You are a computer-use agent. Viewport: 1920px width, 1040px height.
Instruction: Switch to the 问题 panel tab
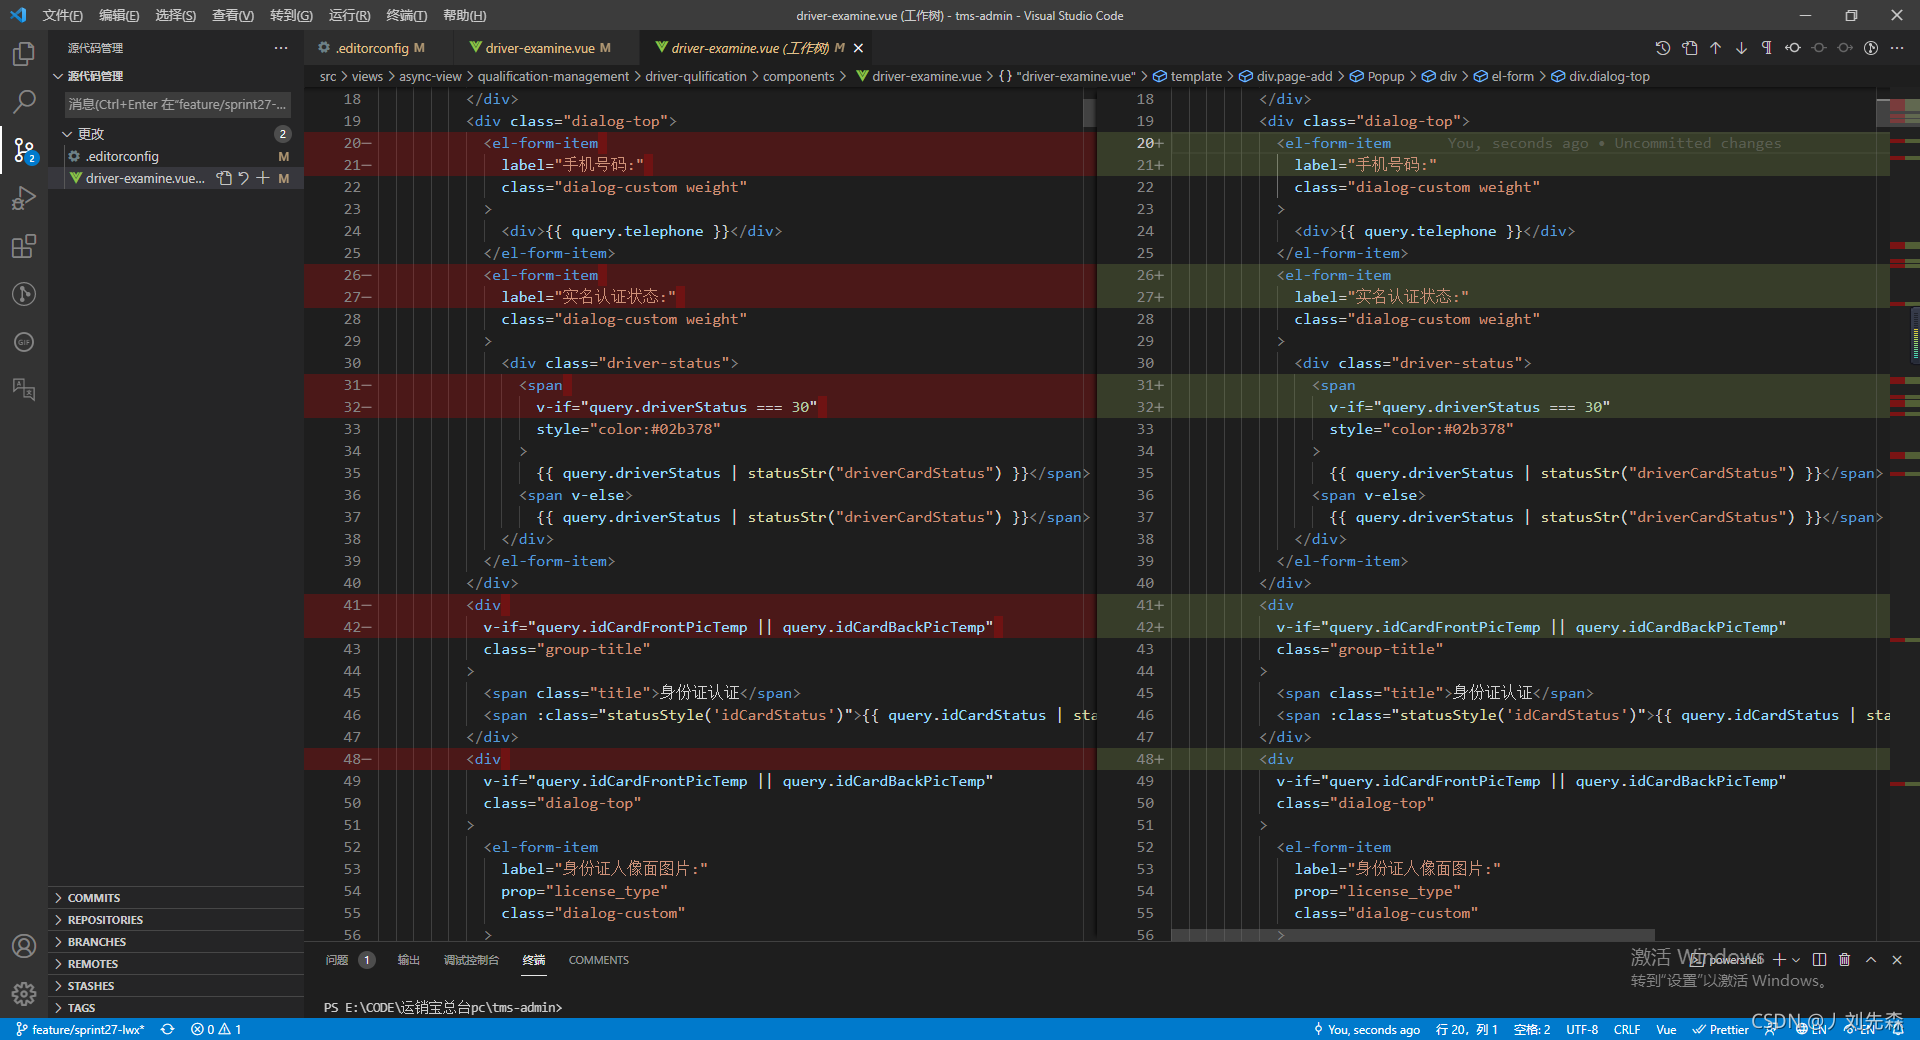point(349,960)
